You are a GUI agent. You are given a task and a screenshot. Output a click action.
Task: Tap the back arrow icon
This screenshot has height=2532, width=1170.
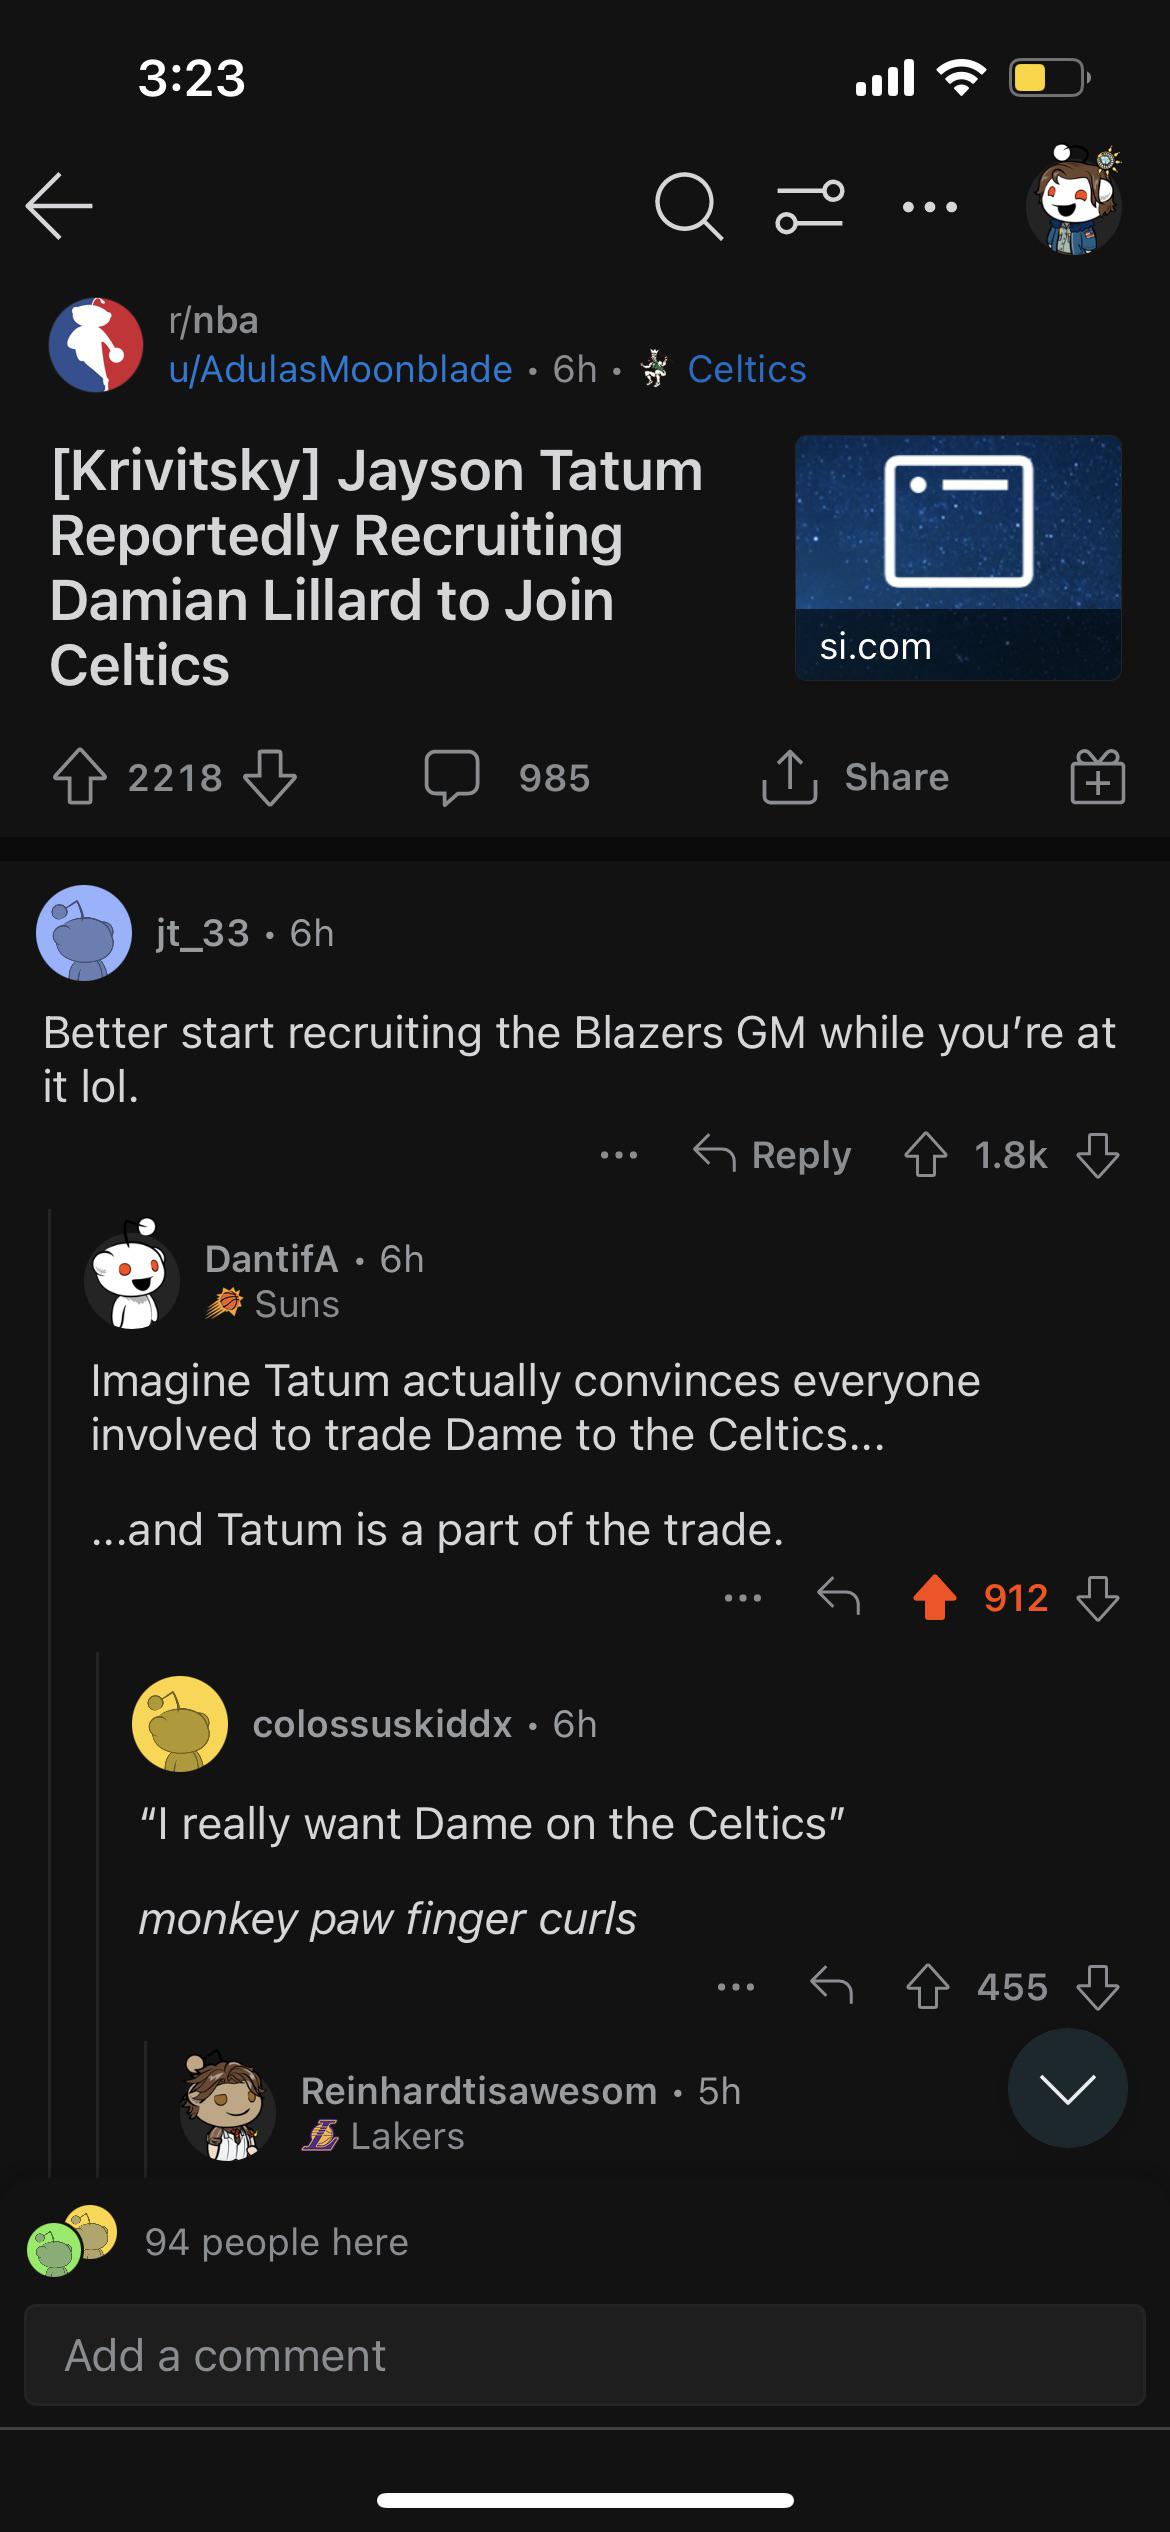point(59,206)
